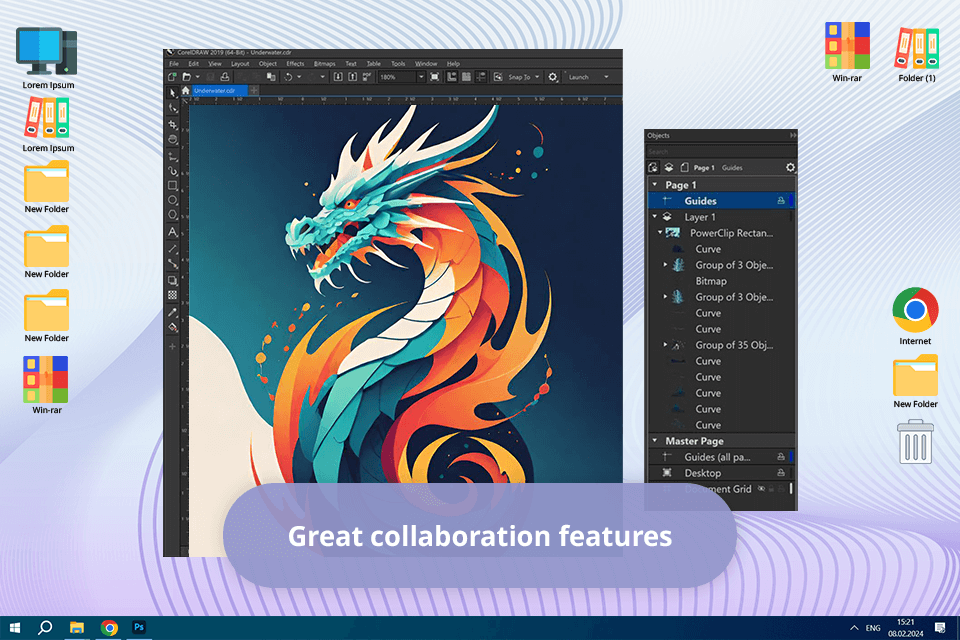The height and width of the screenshot is (640, 960).
Task: Click the Objects docker options gear
Action: 790,167
